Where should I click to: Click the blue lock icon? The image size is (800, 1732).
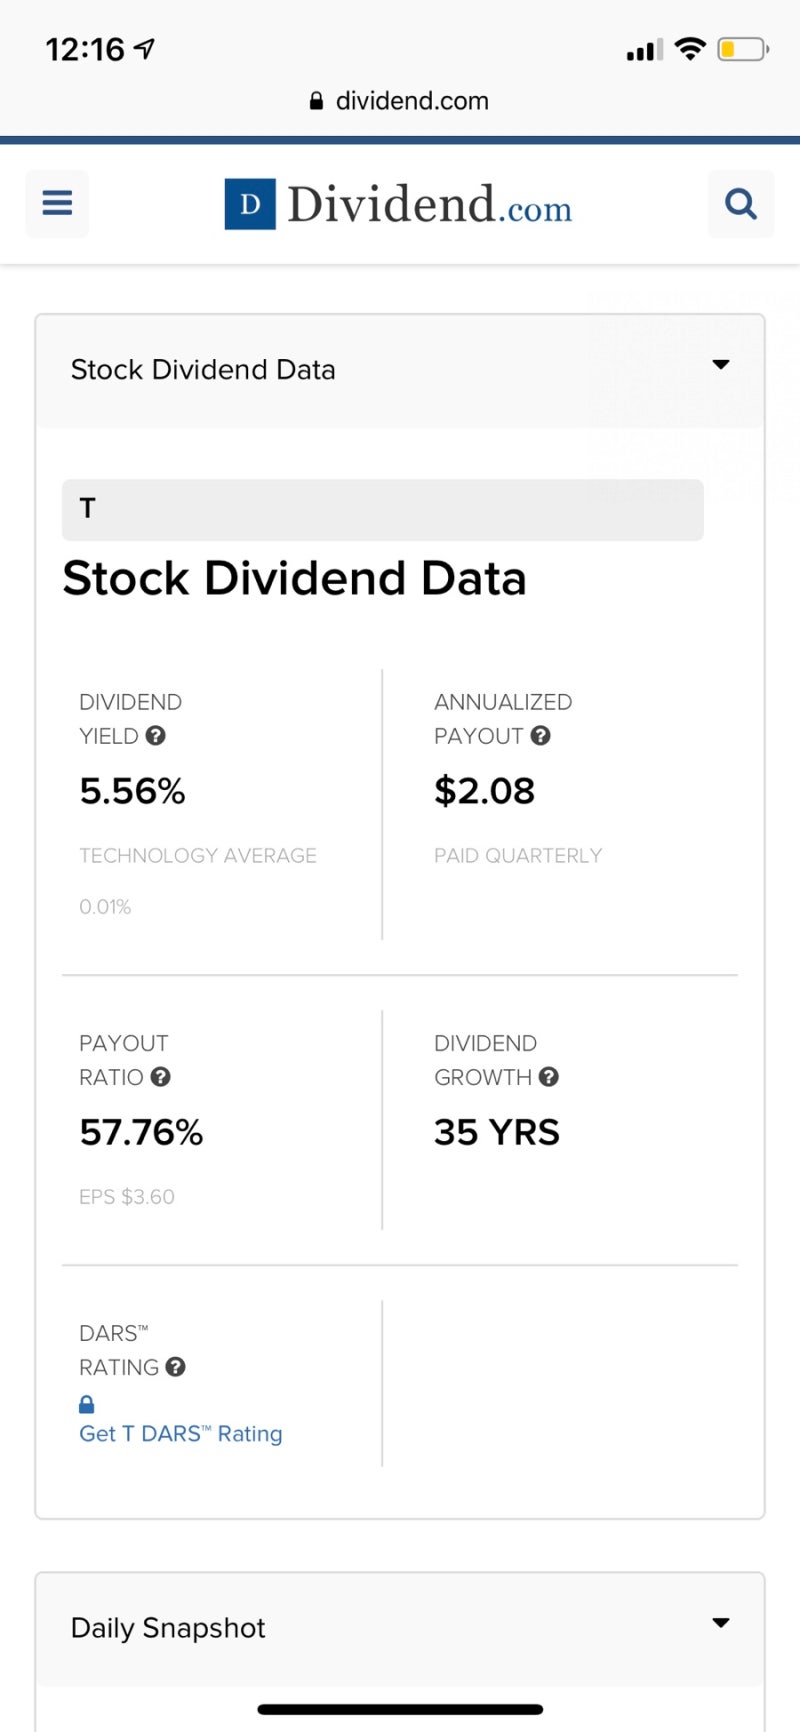pos(87,1405)
